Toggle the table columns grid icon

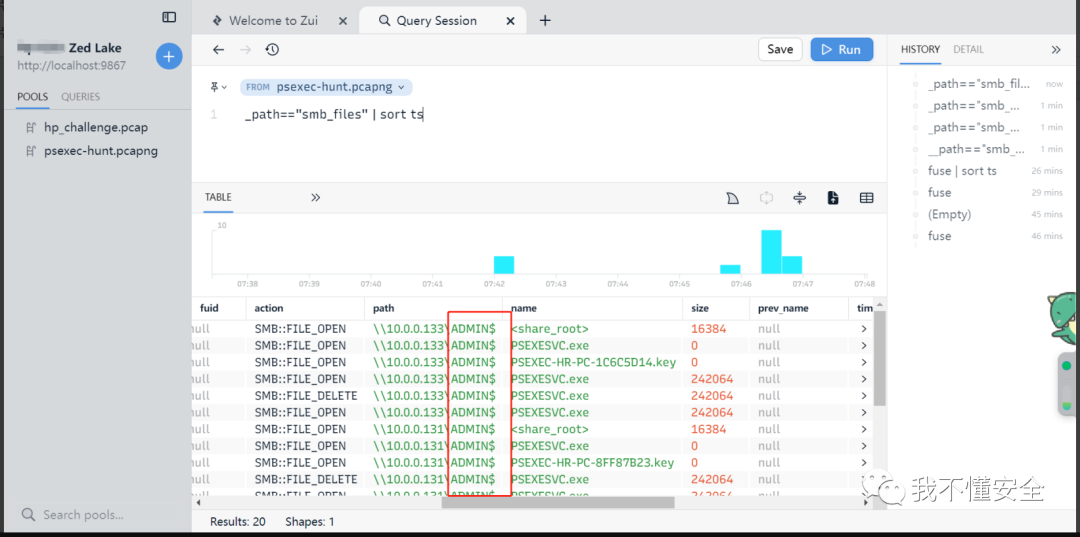[x=866, y=198]
